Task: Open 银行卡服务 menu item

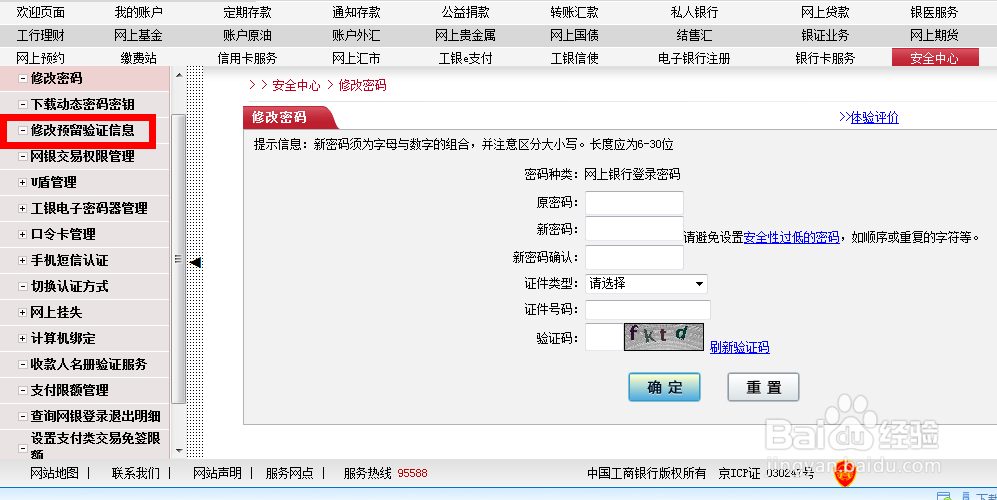Action: pos(825,59)
